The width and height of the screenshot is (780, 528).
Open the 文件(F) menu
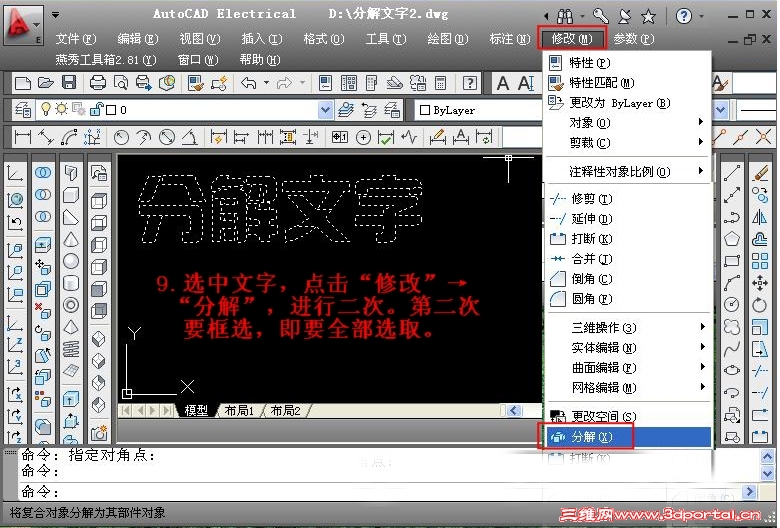click(76, 39)
